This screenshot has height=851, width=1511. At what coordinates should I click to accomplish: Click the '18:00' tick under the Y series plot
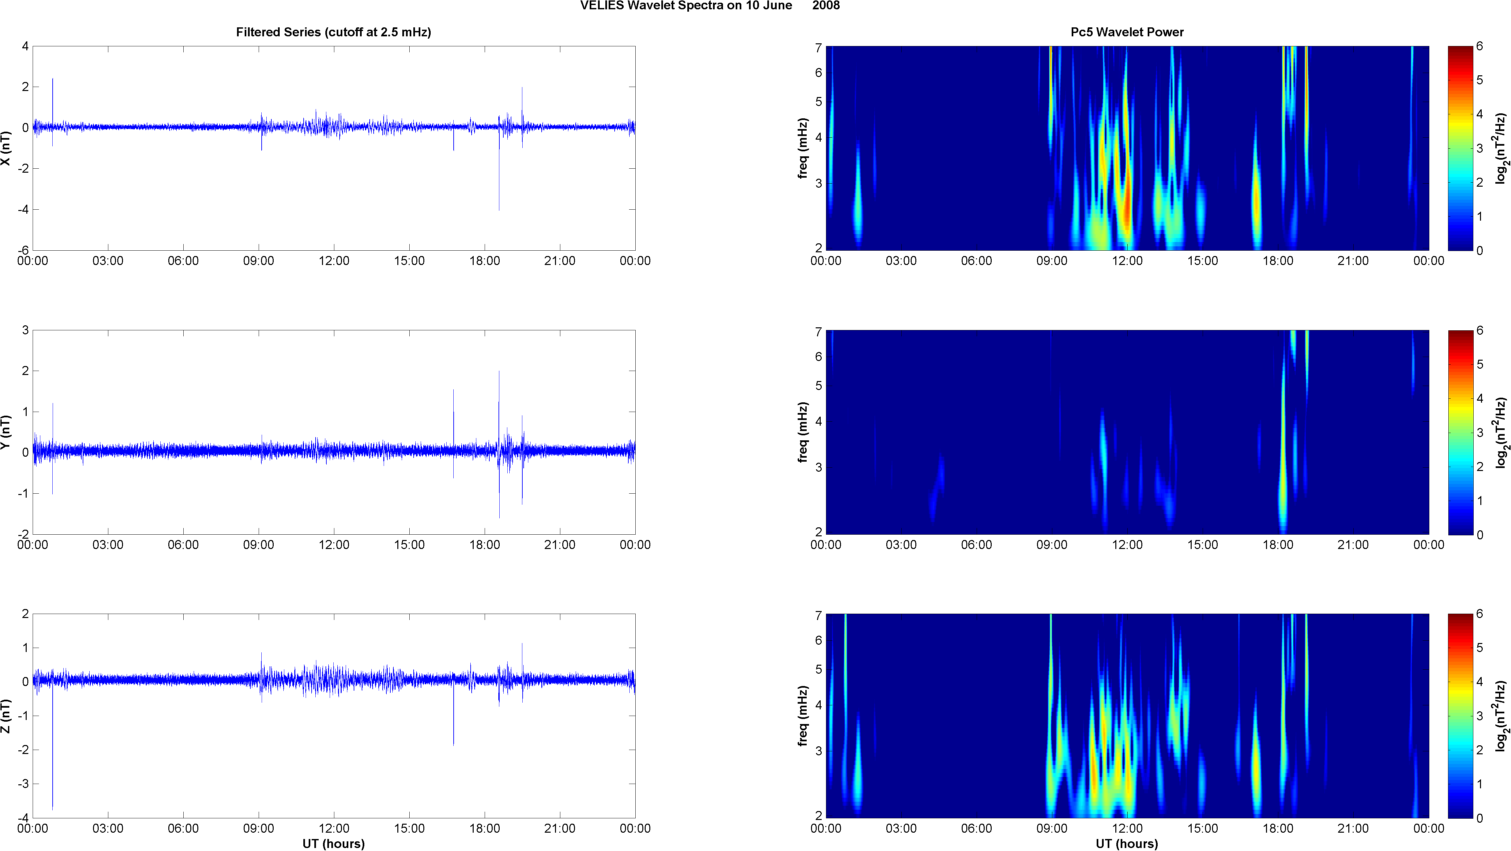coord(485,545)
